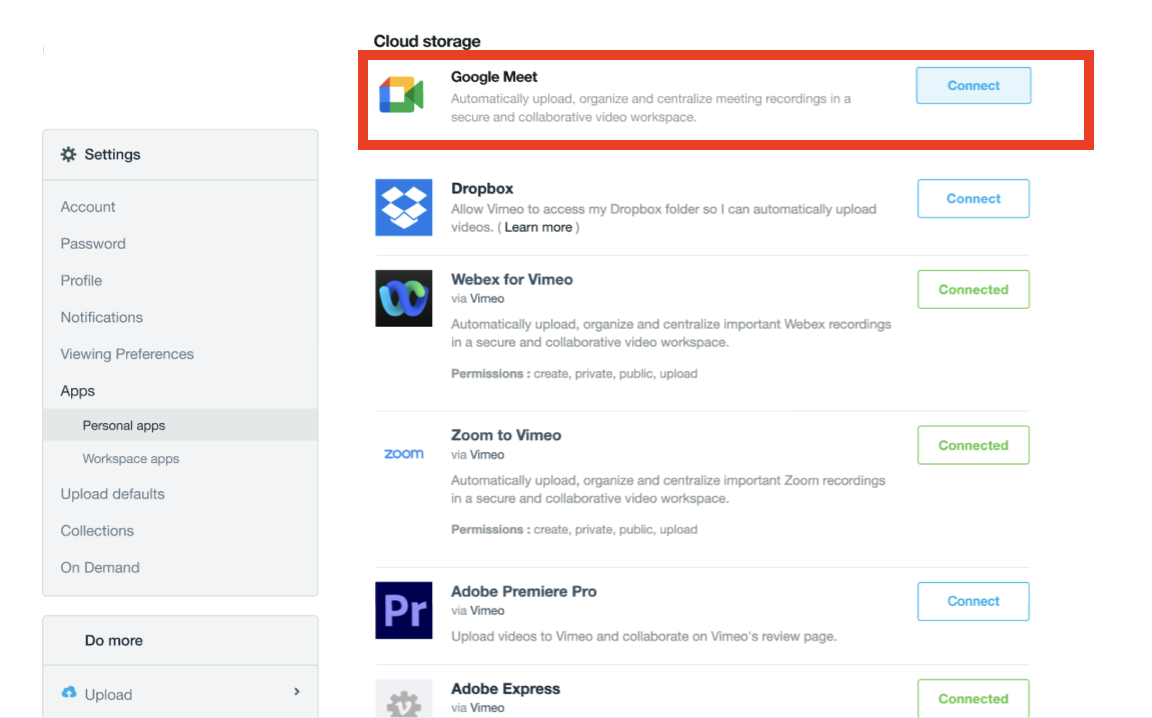Click the Dropbox logo icon
This screenshot has height=718, width=1152.
click(403, 207)
